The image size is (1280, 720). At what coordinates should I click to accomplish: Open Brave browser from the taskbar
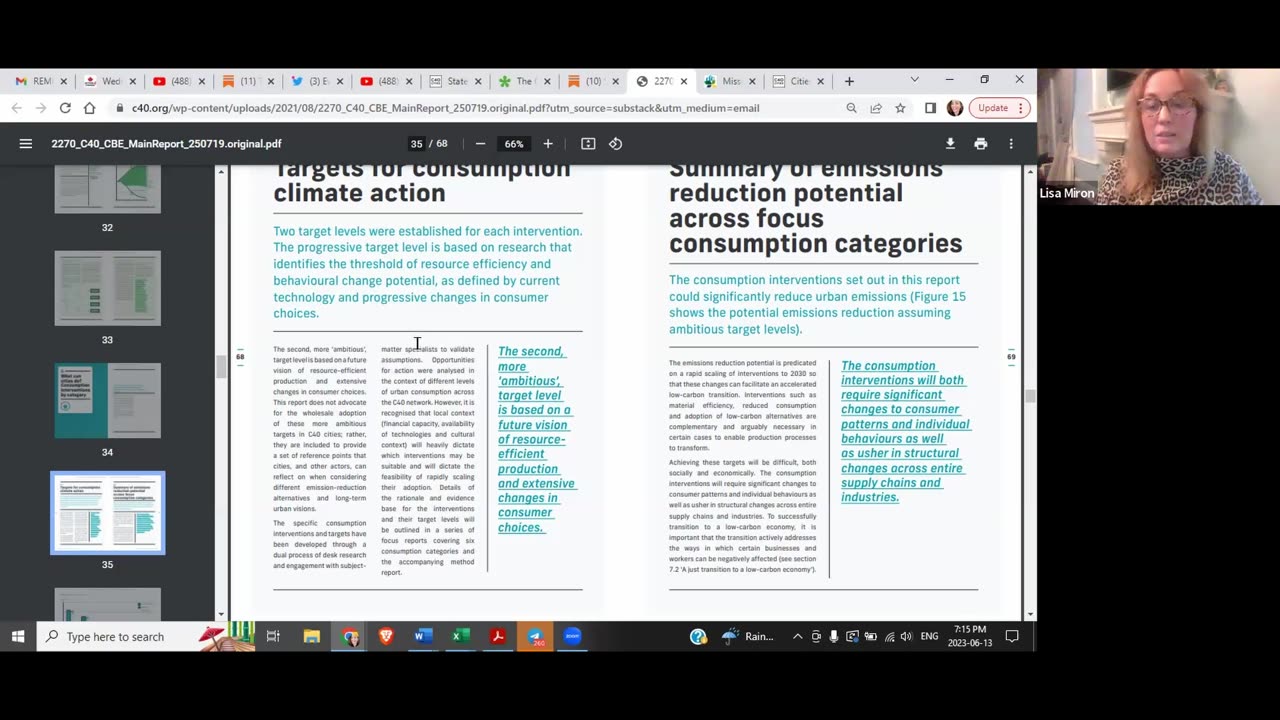coord(386,636)
